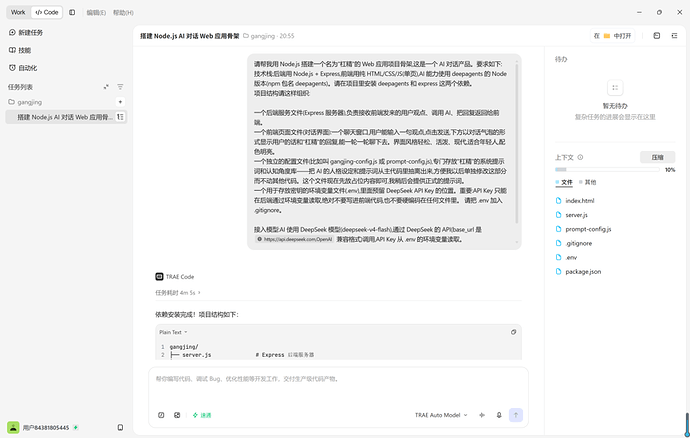The image size is (690, 438).
Task: Open server.js from context files
Action: 576,215
